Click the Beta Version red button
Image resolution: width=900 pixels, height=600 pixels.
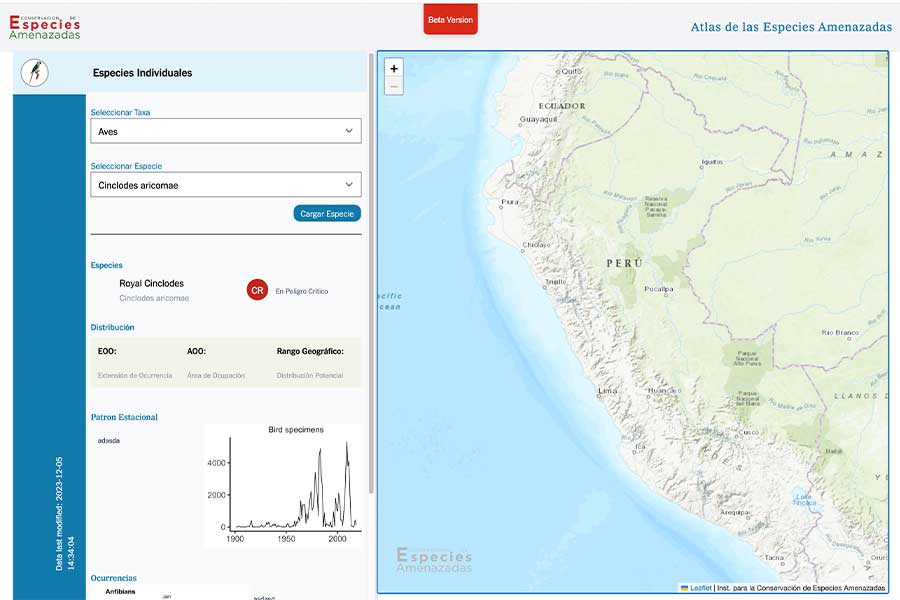451,20
